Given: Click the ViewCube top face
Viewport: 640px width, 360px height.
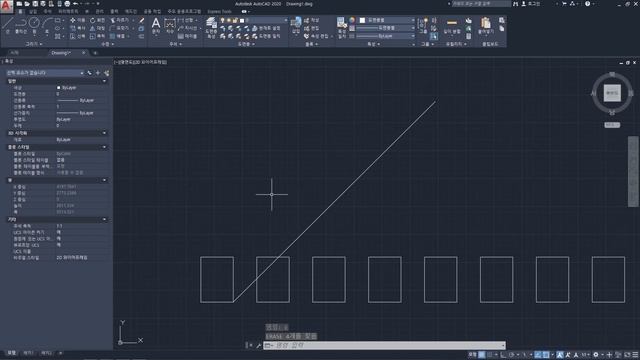Looking at the screenshot, I should click(612, 93).
